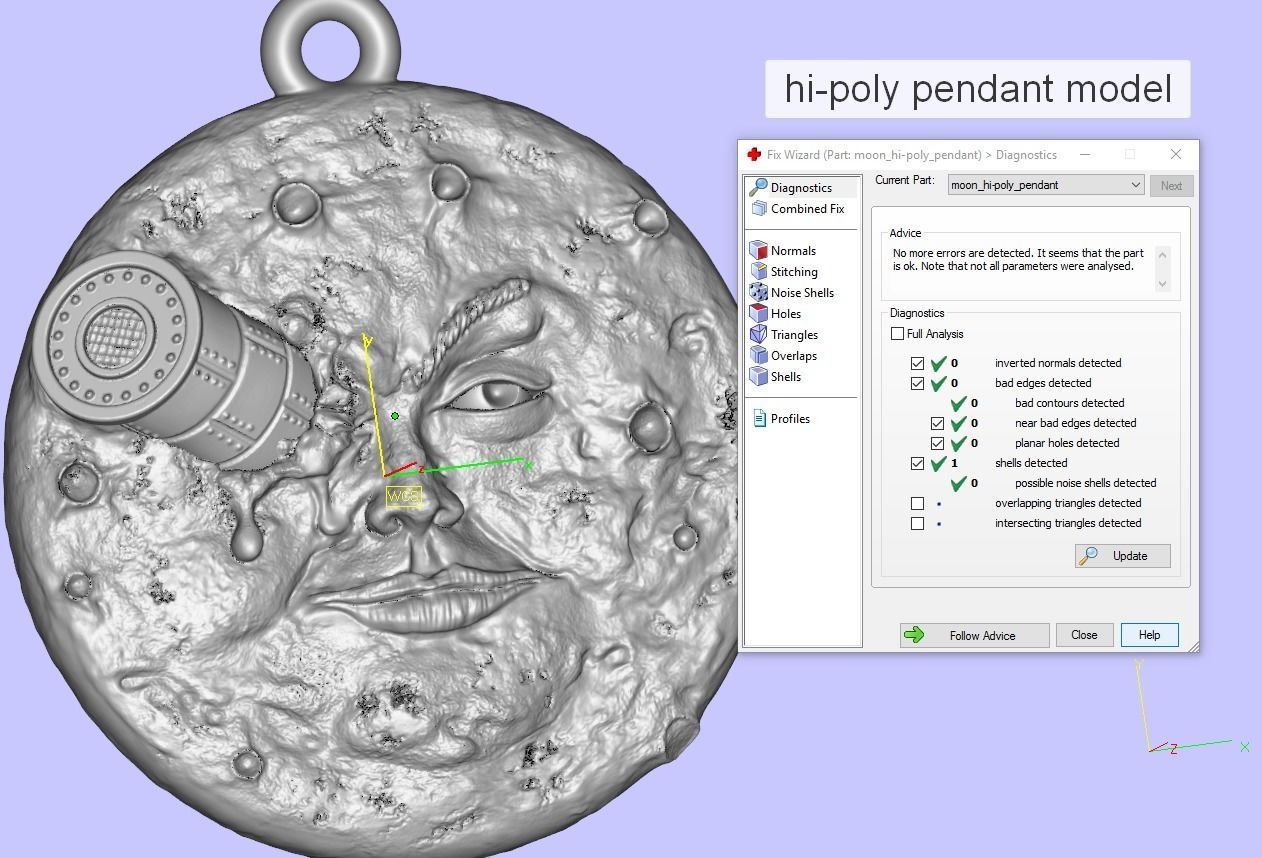Open the Overlaps fix icon
This screenshot has width=1262, height=858.
coord(759,355)
